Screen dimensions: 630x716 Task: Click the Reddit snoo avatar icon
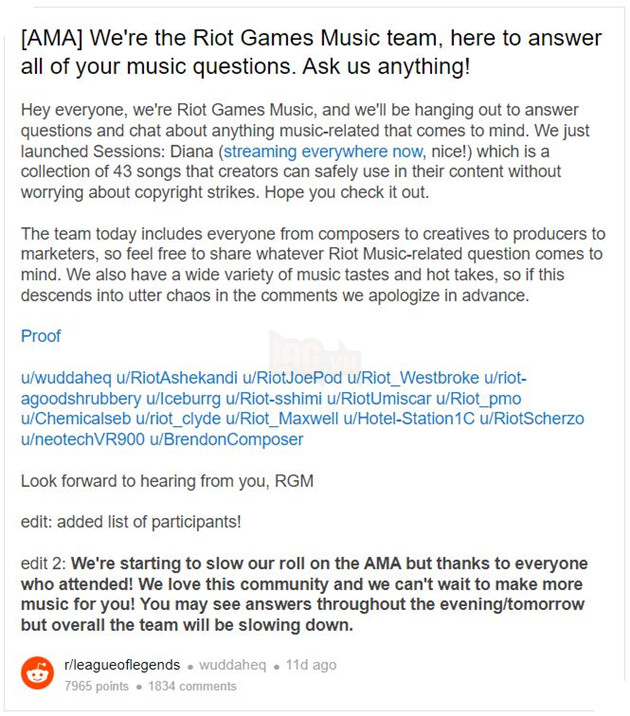pos(37,674)
